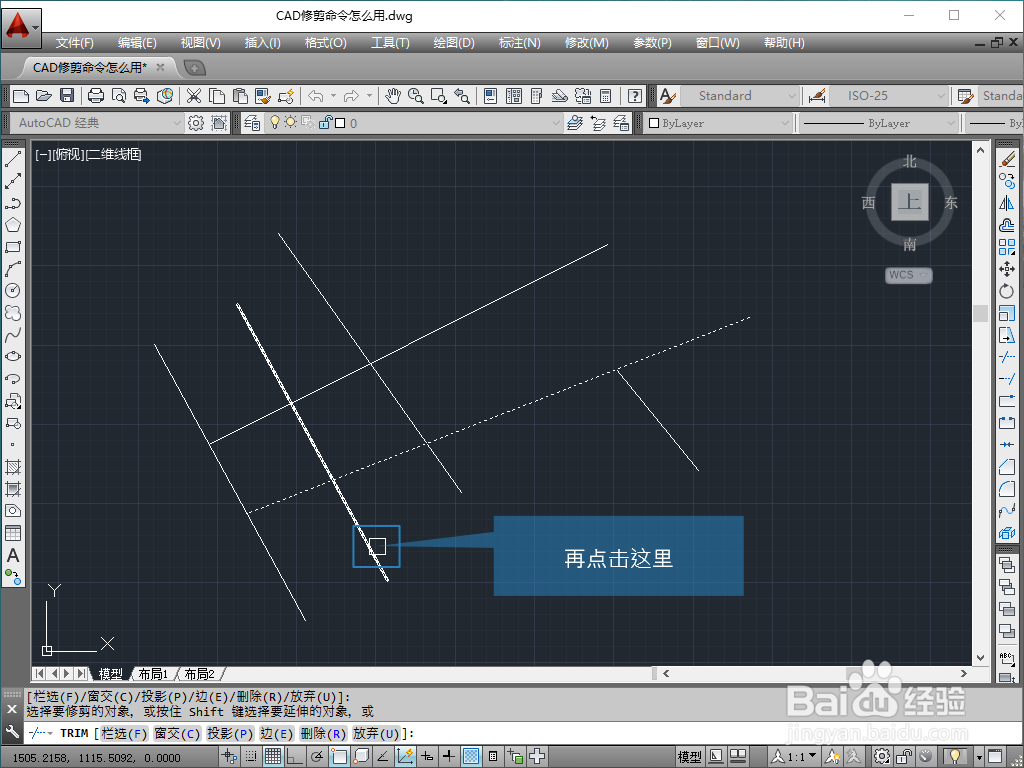The height and width of the screenshot is (768, 1024).
Task: Choose 放弃(U) option in command line
Action: tap(376, 733)
